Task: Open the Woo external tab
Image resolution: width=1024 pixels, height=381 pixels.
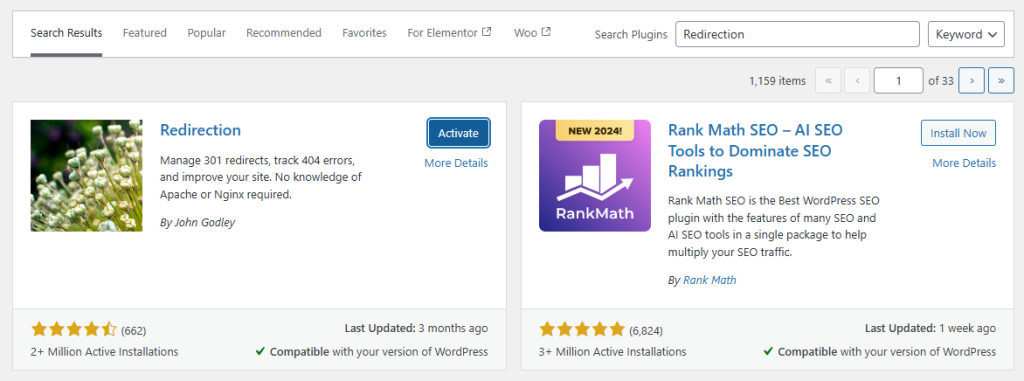Action: point(532,33)
